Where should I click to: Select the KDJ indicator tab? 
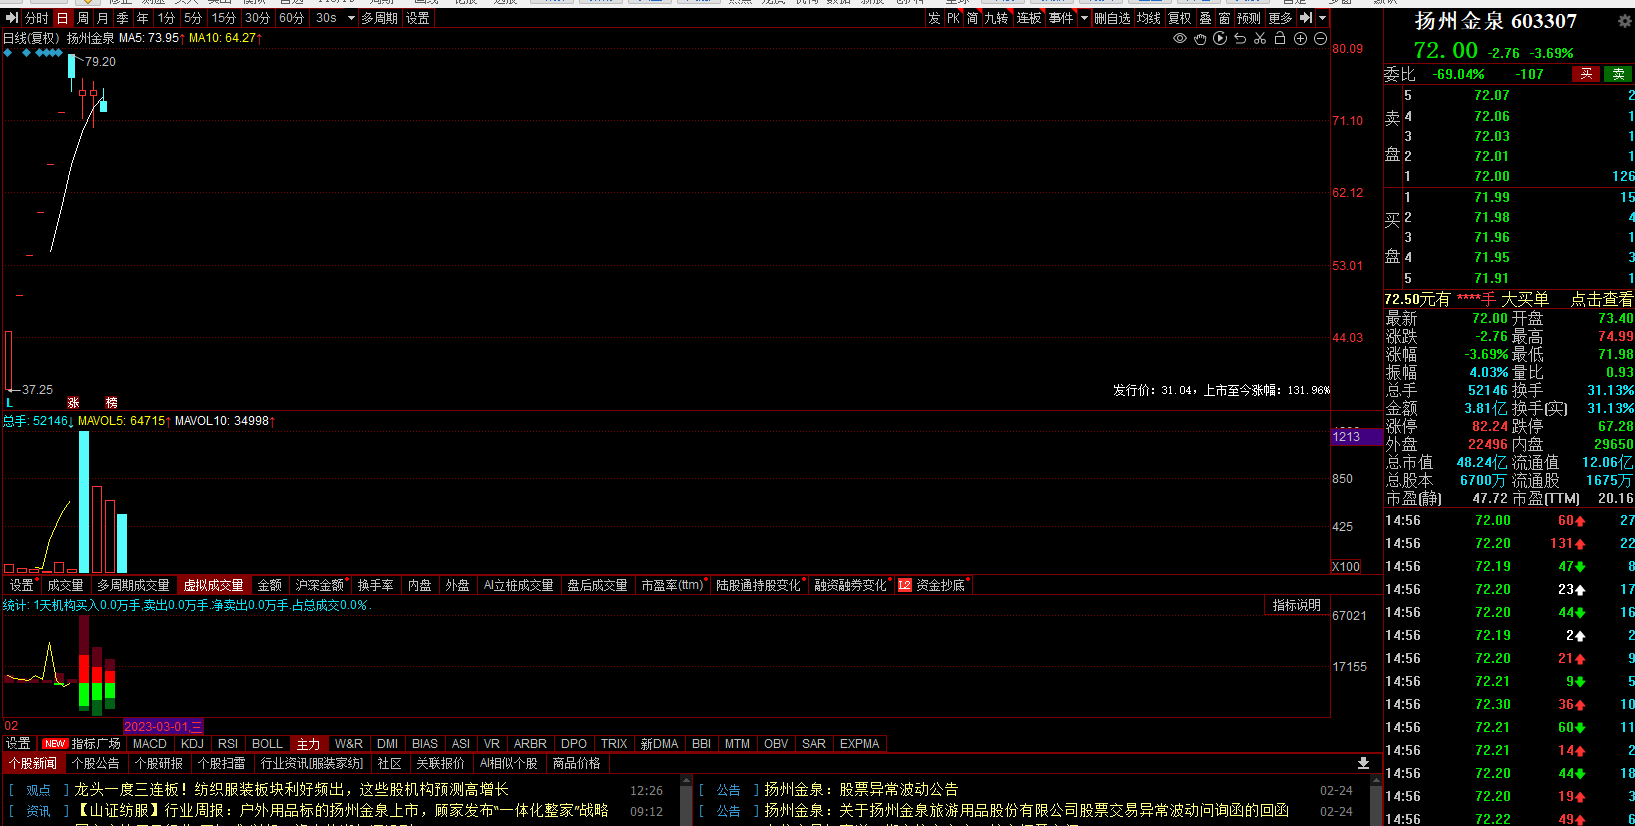coord(192,743)
